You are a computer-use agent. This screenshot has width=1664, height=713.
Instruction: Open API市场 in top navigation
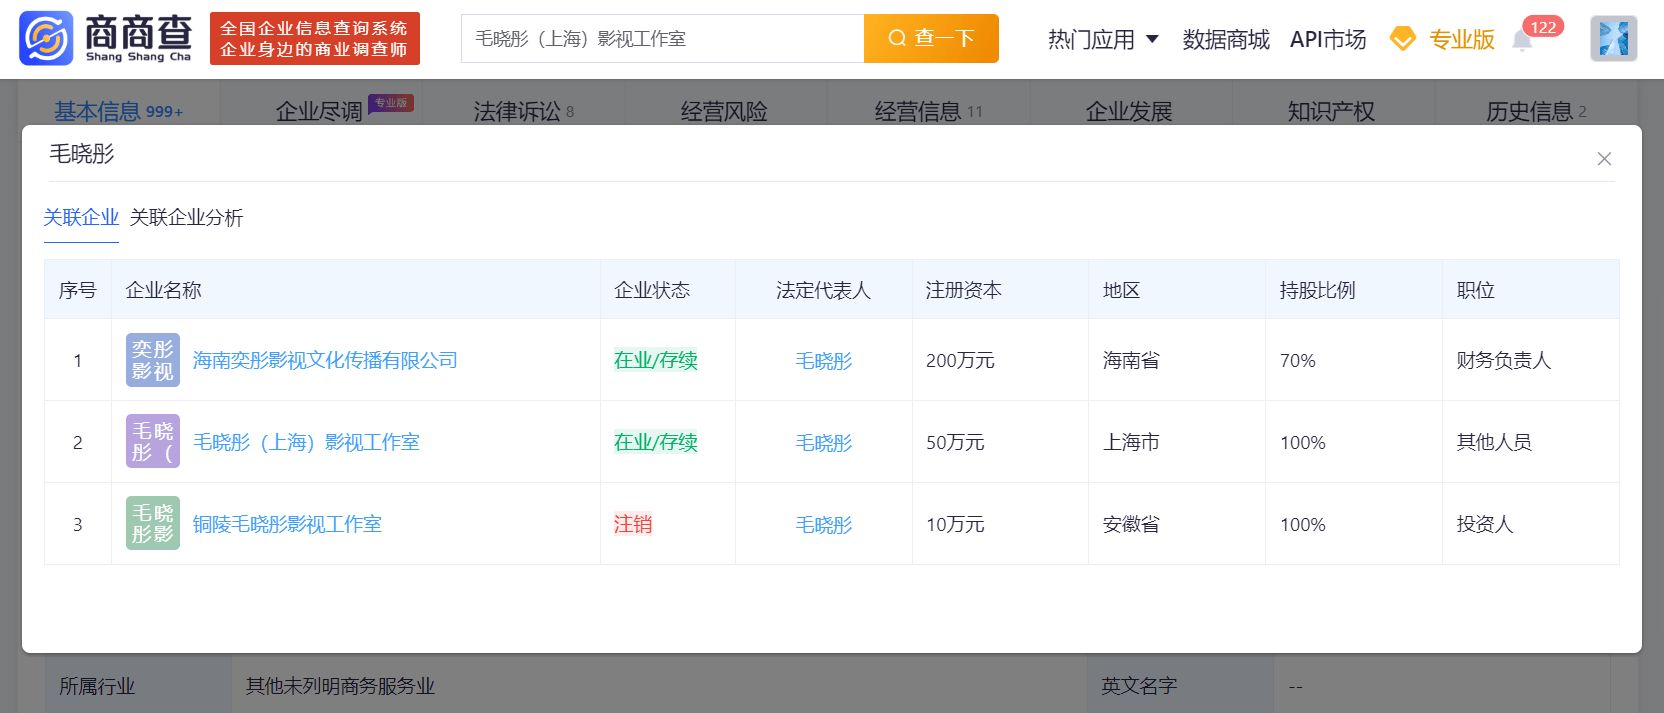pyautogui.click(x=1328, y=39)
